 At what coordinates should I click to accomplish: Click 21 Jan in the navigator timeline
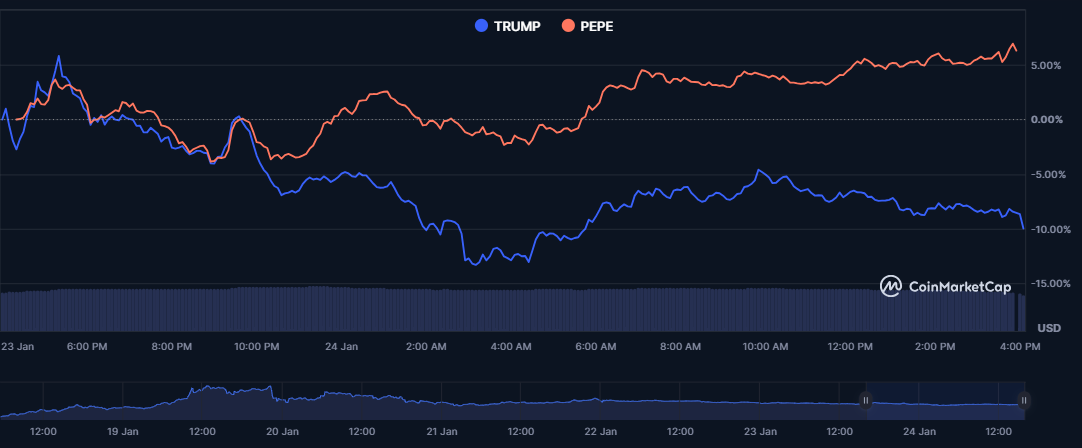click(x=441, y=431)
